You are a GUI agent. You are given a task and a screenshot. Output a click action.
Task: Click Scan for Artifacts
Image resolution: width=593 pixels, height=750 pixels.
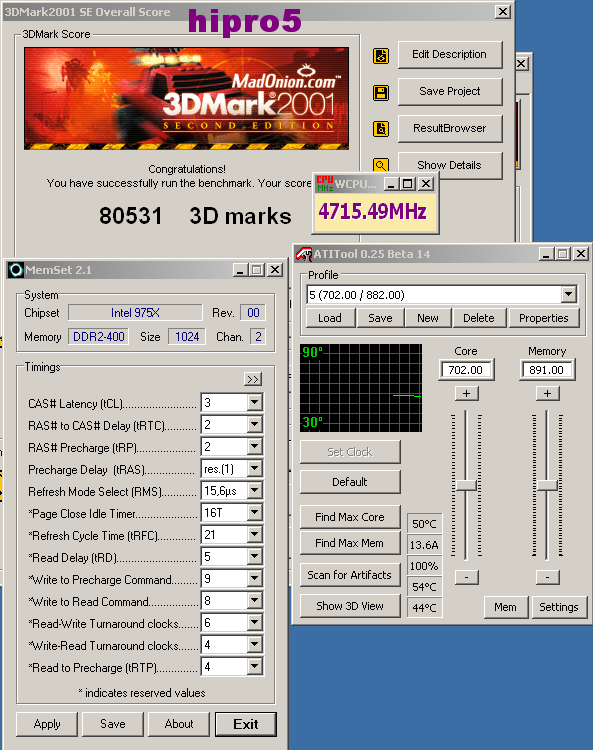[350, 575]
